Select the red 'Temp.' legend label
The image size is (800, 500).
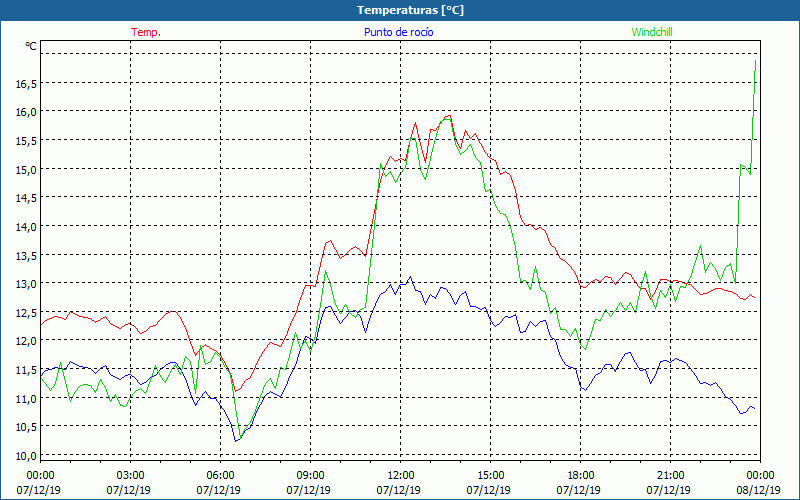tap(146, 32)
